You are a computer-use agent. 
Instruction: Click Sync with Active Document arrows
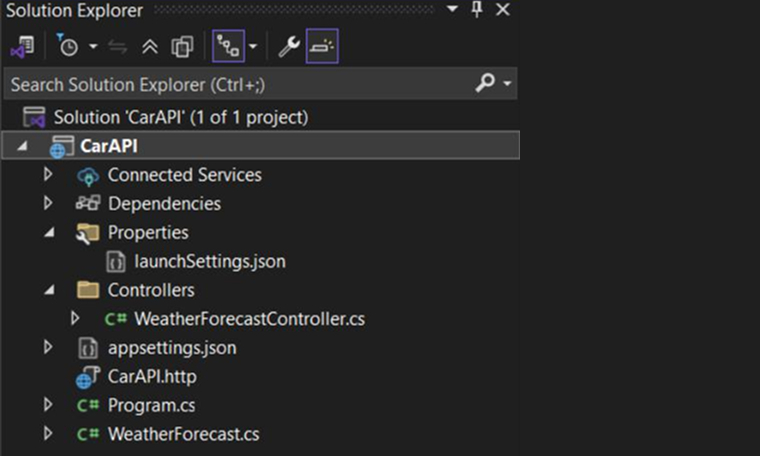118,47
